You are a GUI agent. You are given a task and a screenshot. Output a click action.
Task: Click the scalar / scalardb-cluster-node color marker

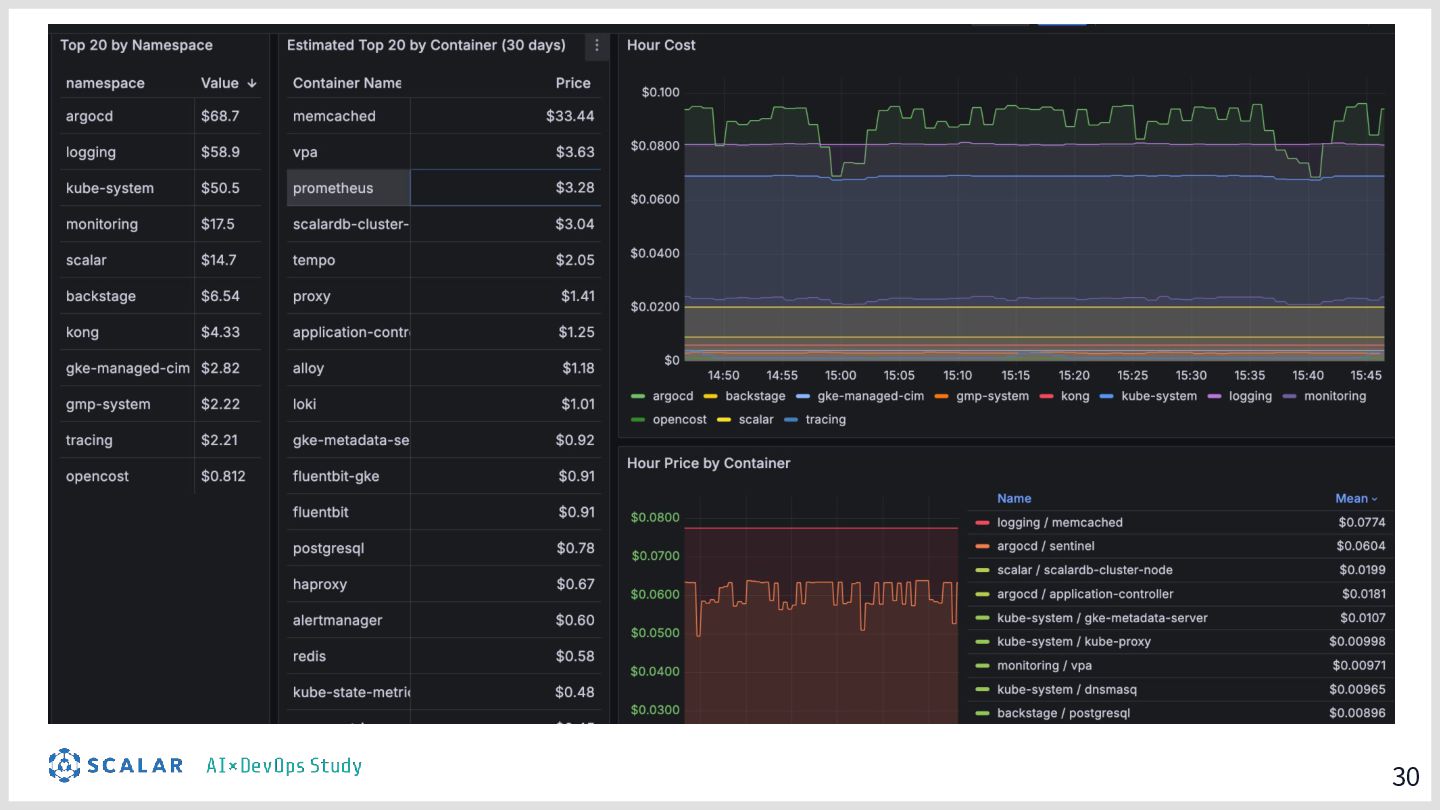[982, 570]
